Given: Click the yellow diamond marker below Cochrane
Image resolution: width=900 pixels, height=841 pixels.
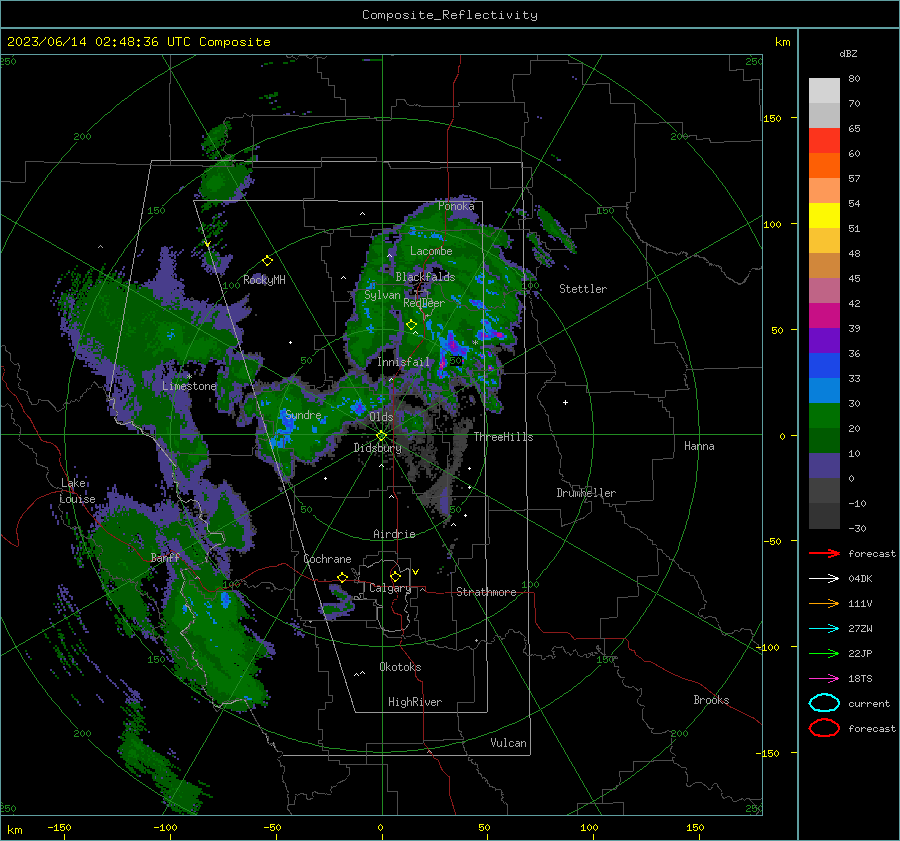Looking at the screenshot, I should click(342, 578).
